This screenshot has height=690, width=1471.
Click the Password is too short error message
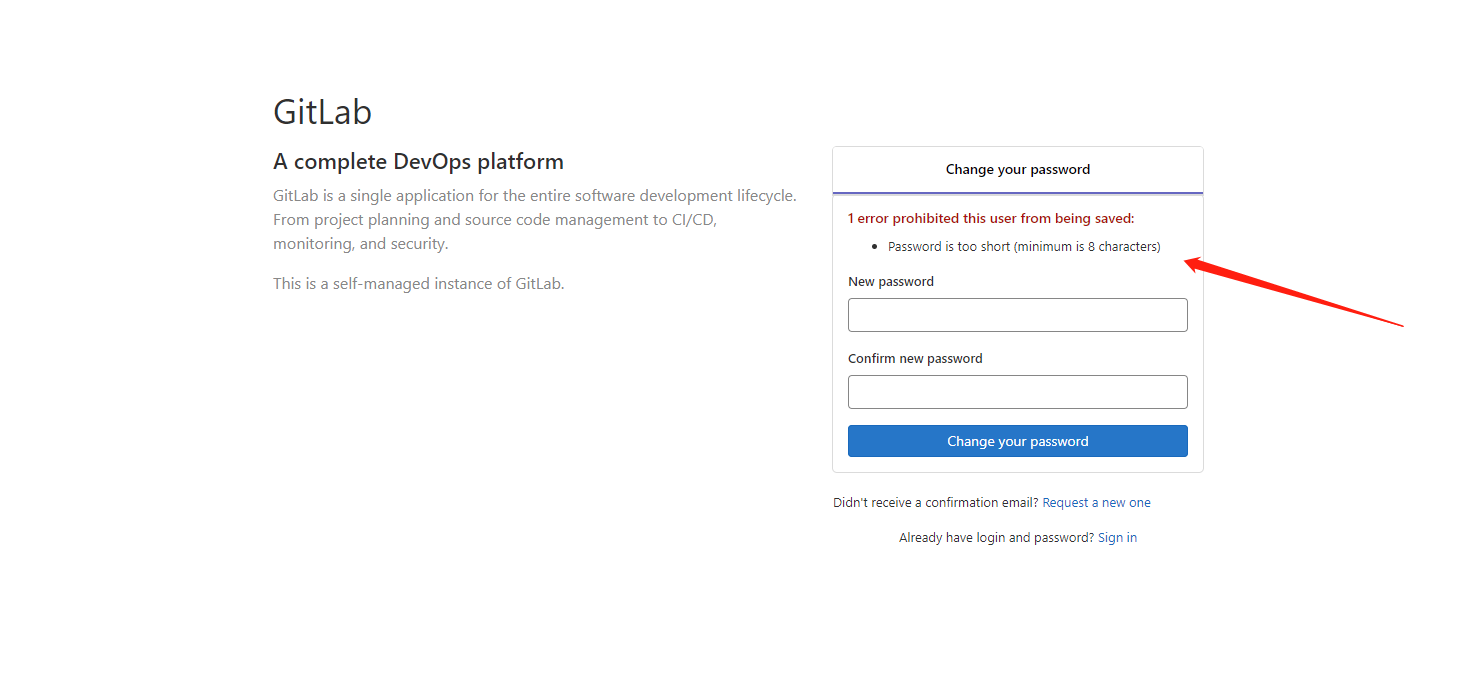pos(1024,247)
